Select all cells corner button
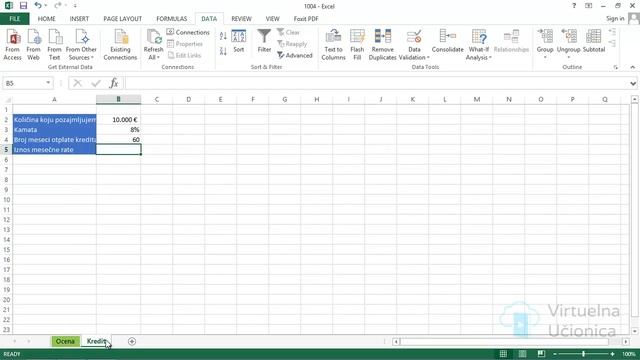 pyautogui.click(x=7, y=99)
